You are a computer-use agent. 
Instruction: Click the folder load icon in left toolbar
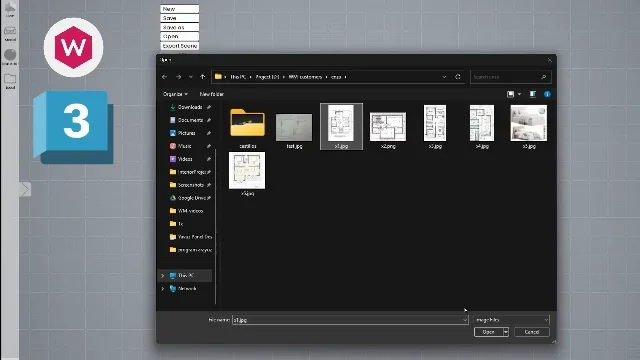10,78
